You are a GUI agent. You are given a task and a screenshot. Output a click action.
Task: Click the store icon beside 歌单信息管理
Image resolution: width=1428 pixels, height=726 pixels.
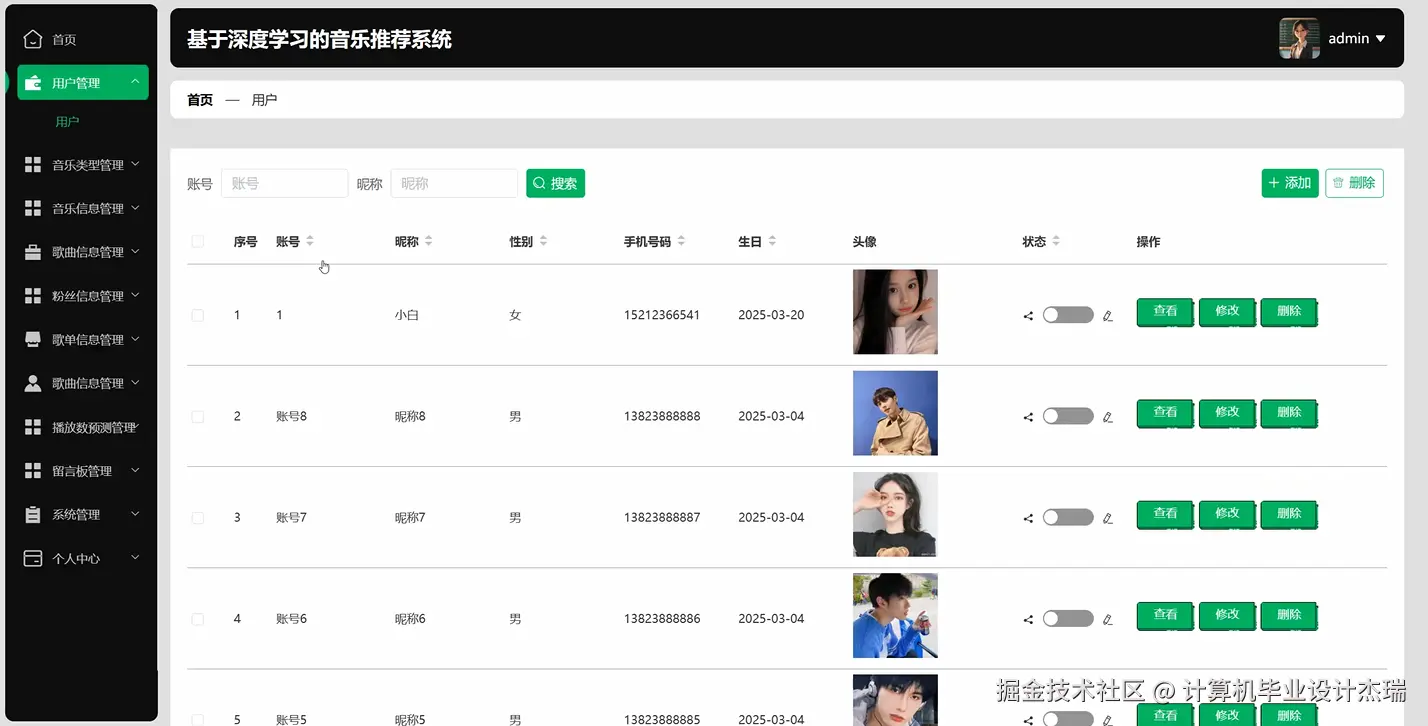point(33,339)
